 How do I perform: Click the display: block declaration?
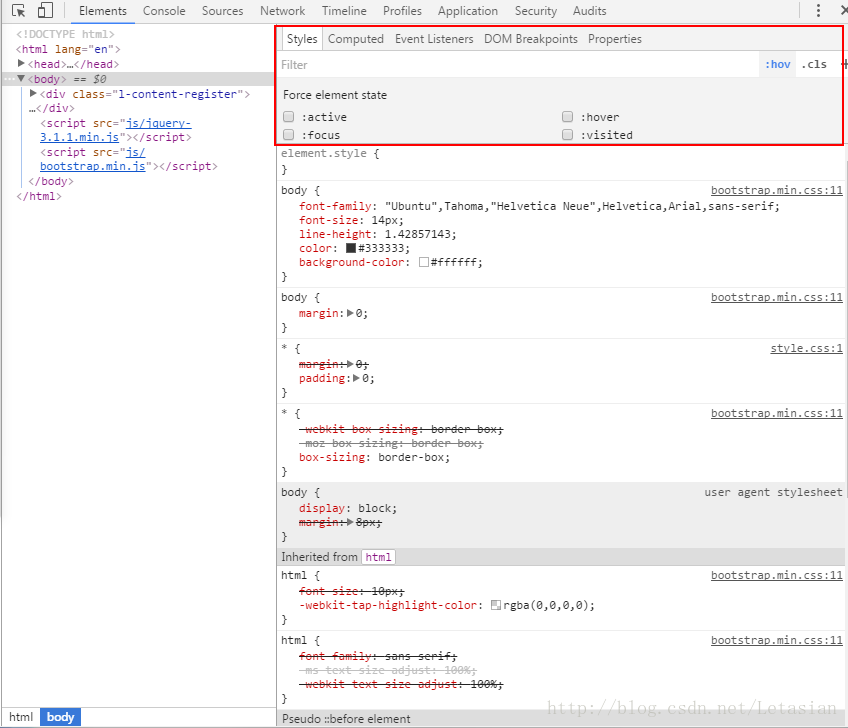(348, 508)
